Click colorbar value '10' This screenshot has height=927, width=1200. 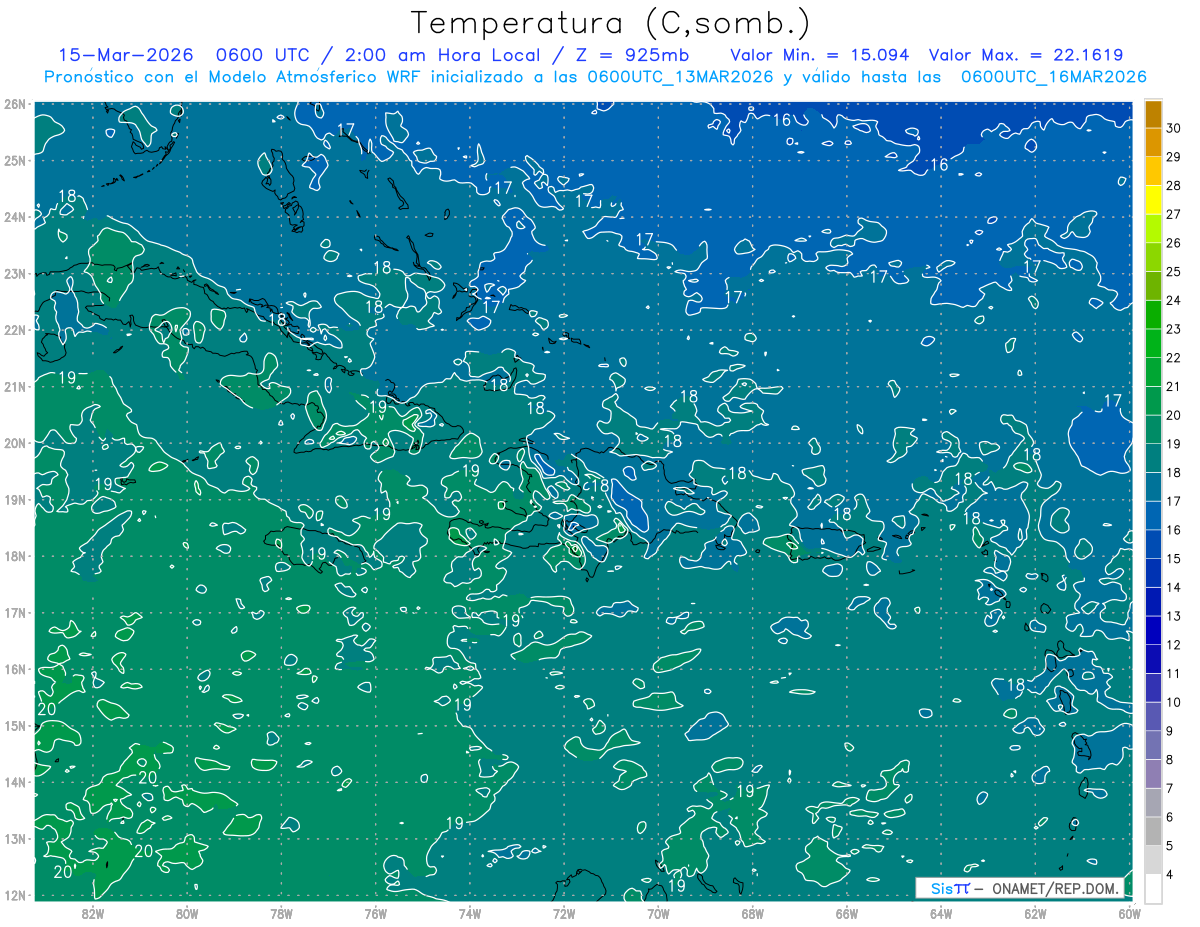pyautogui.click(x=1174, y=703)
